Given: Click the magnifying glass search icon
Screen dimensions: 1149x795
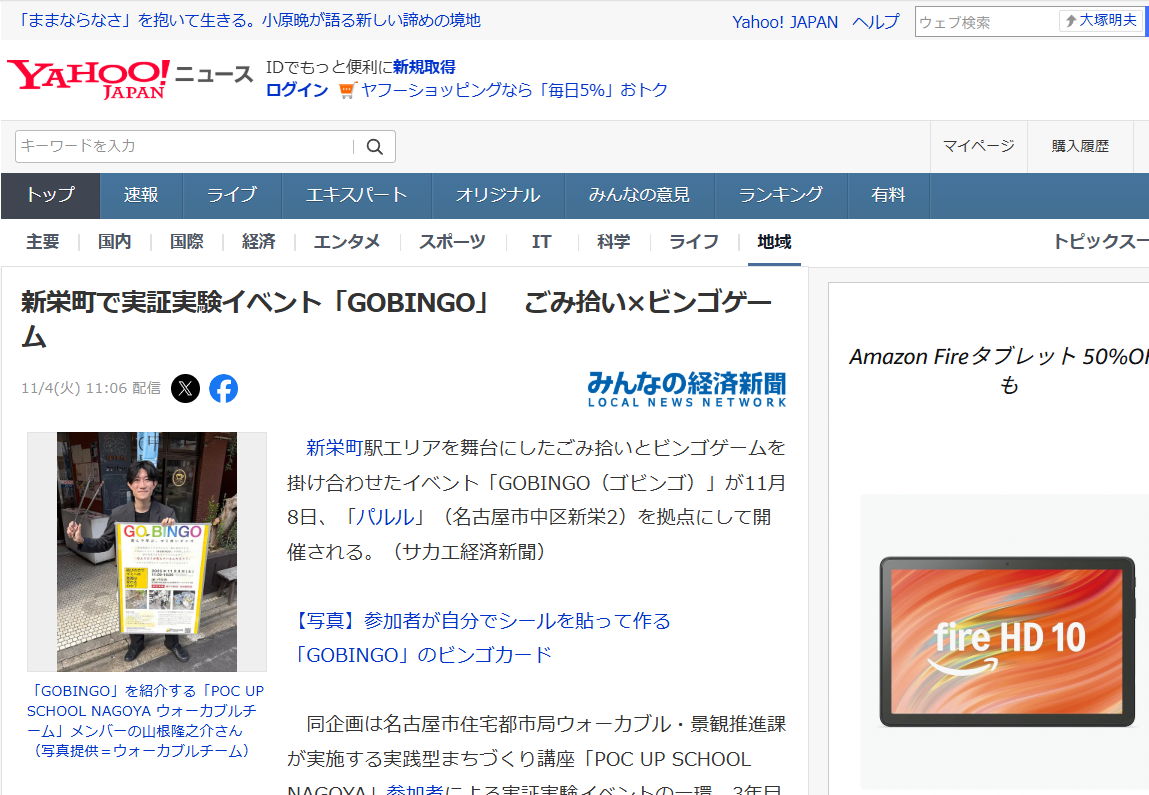Looking at the screenshot, I should click(x=375, y=147).
